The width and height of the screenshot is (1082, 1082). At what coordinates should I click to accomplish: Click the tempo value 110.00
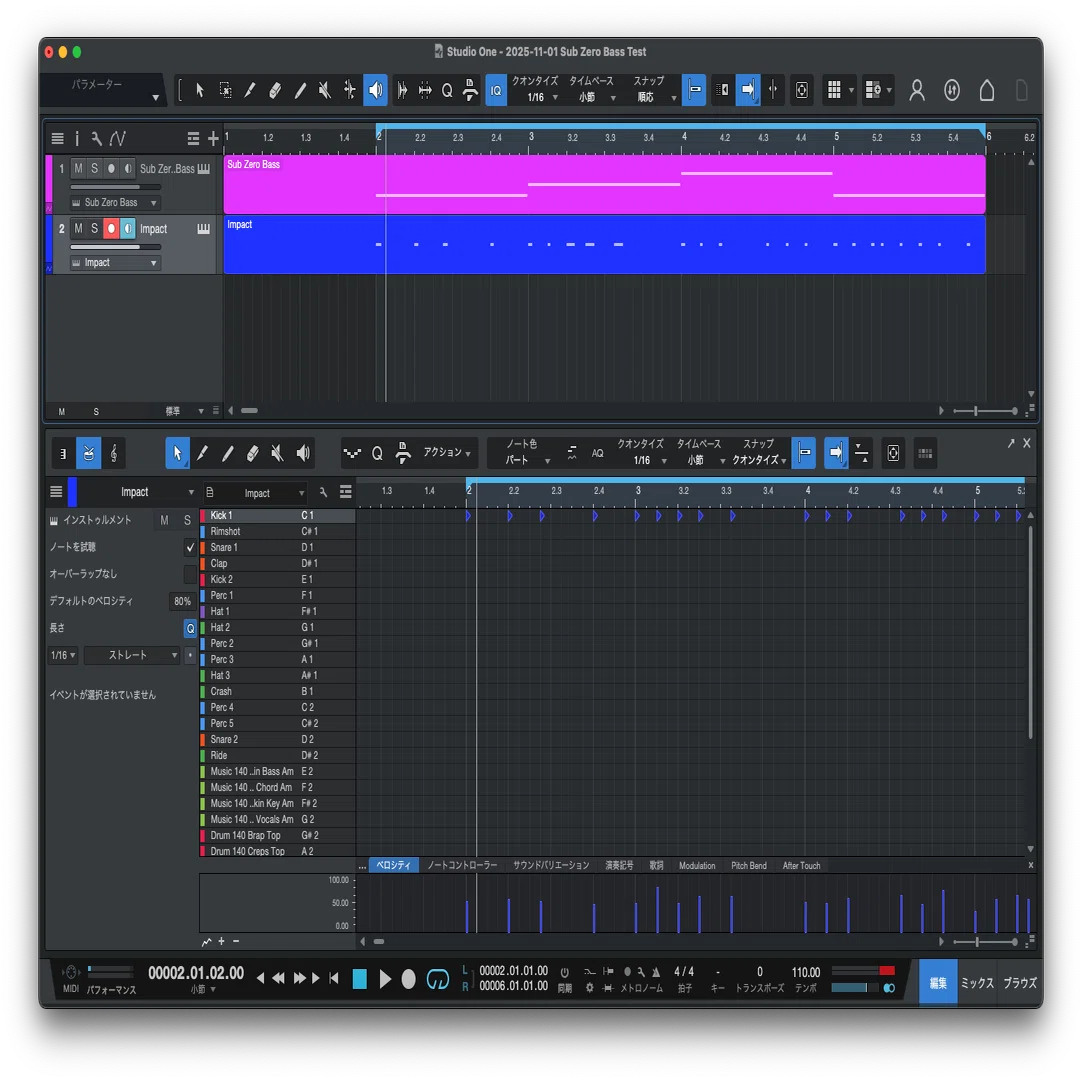(x=805, y=972)
